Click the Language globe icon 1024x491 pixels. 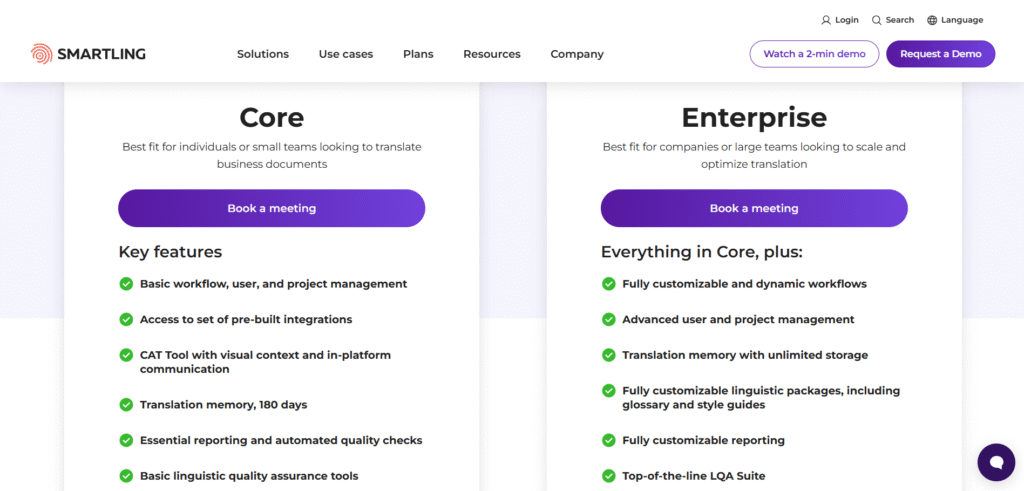coord(932,20)
